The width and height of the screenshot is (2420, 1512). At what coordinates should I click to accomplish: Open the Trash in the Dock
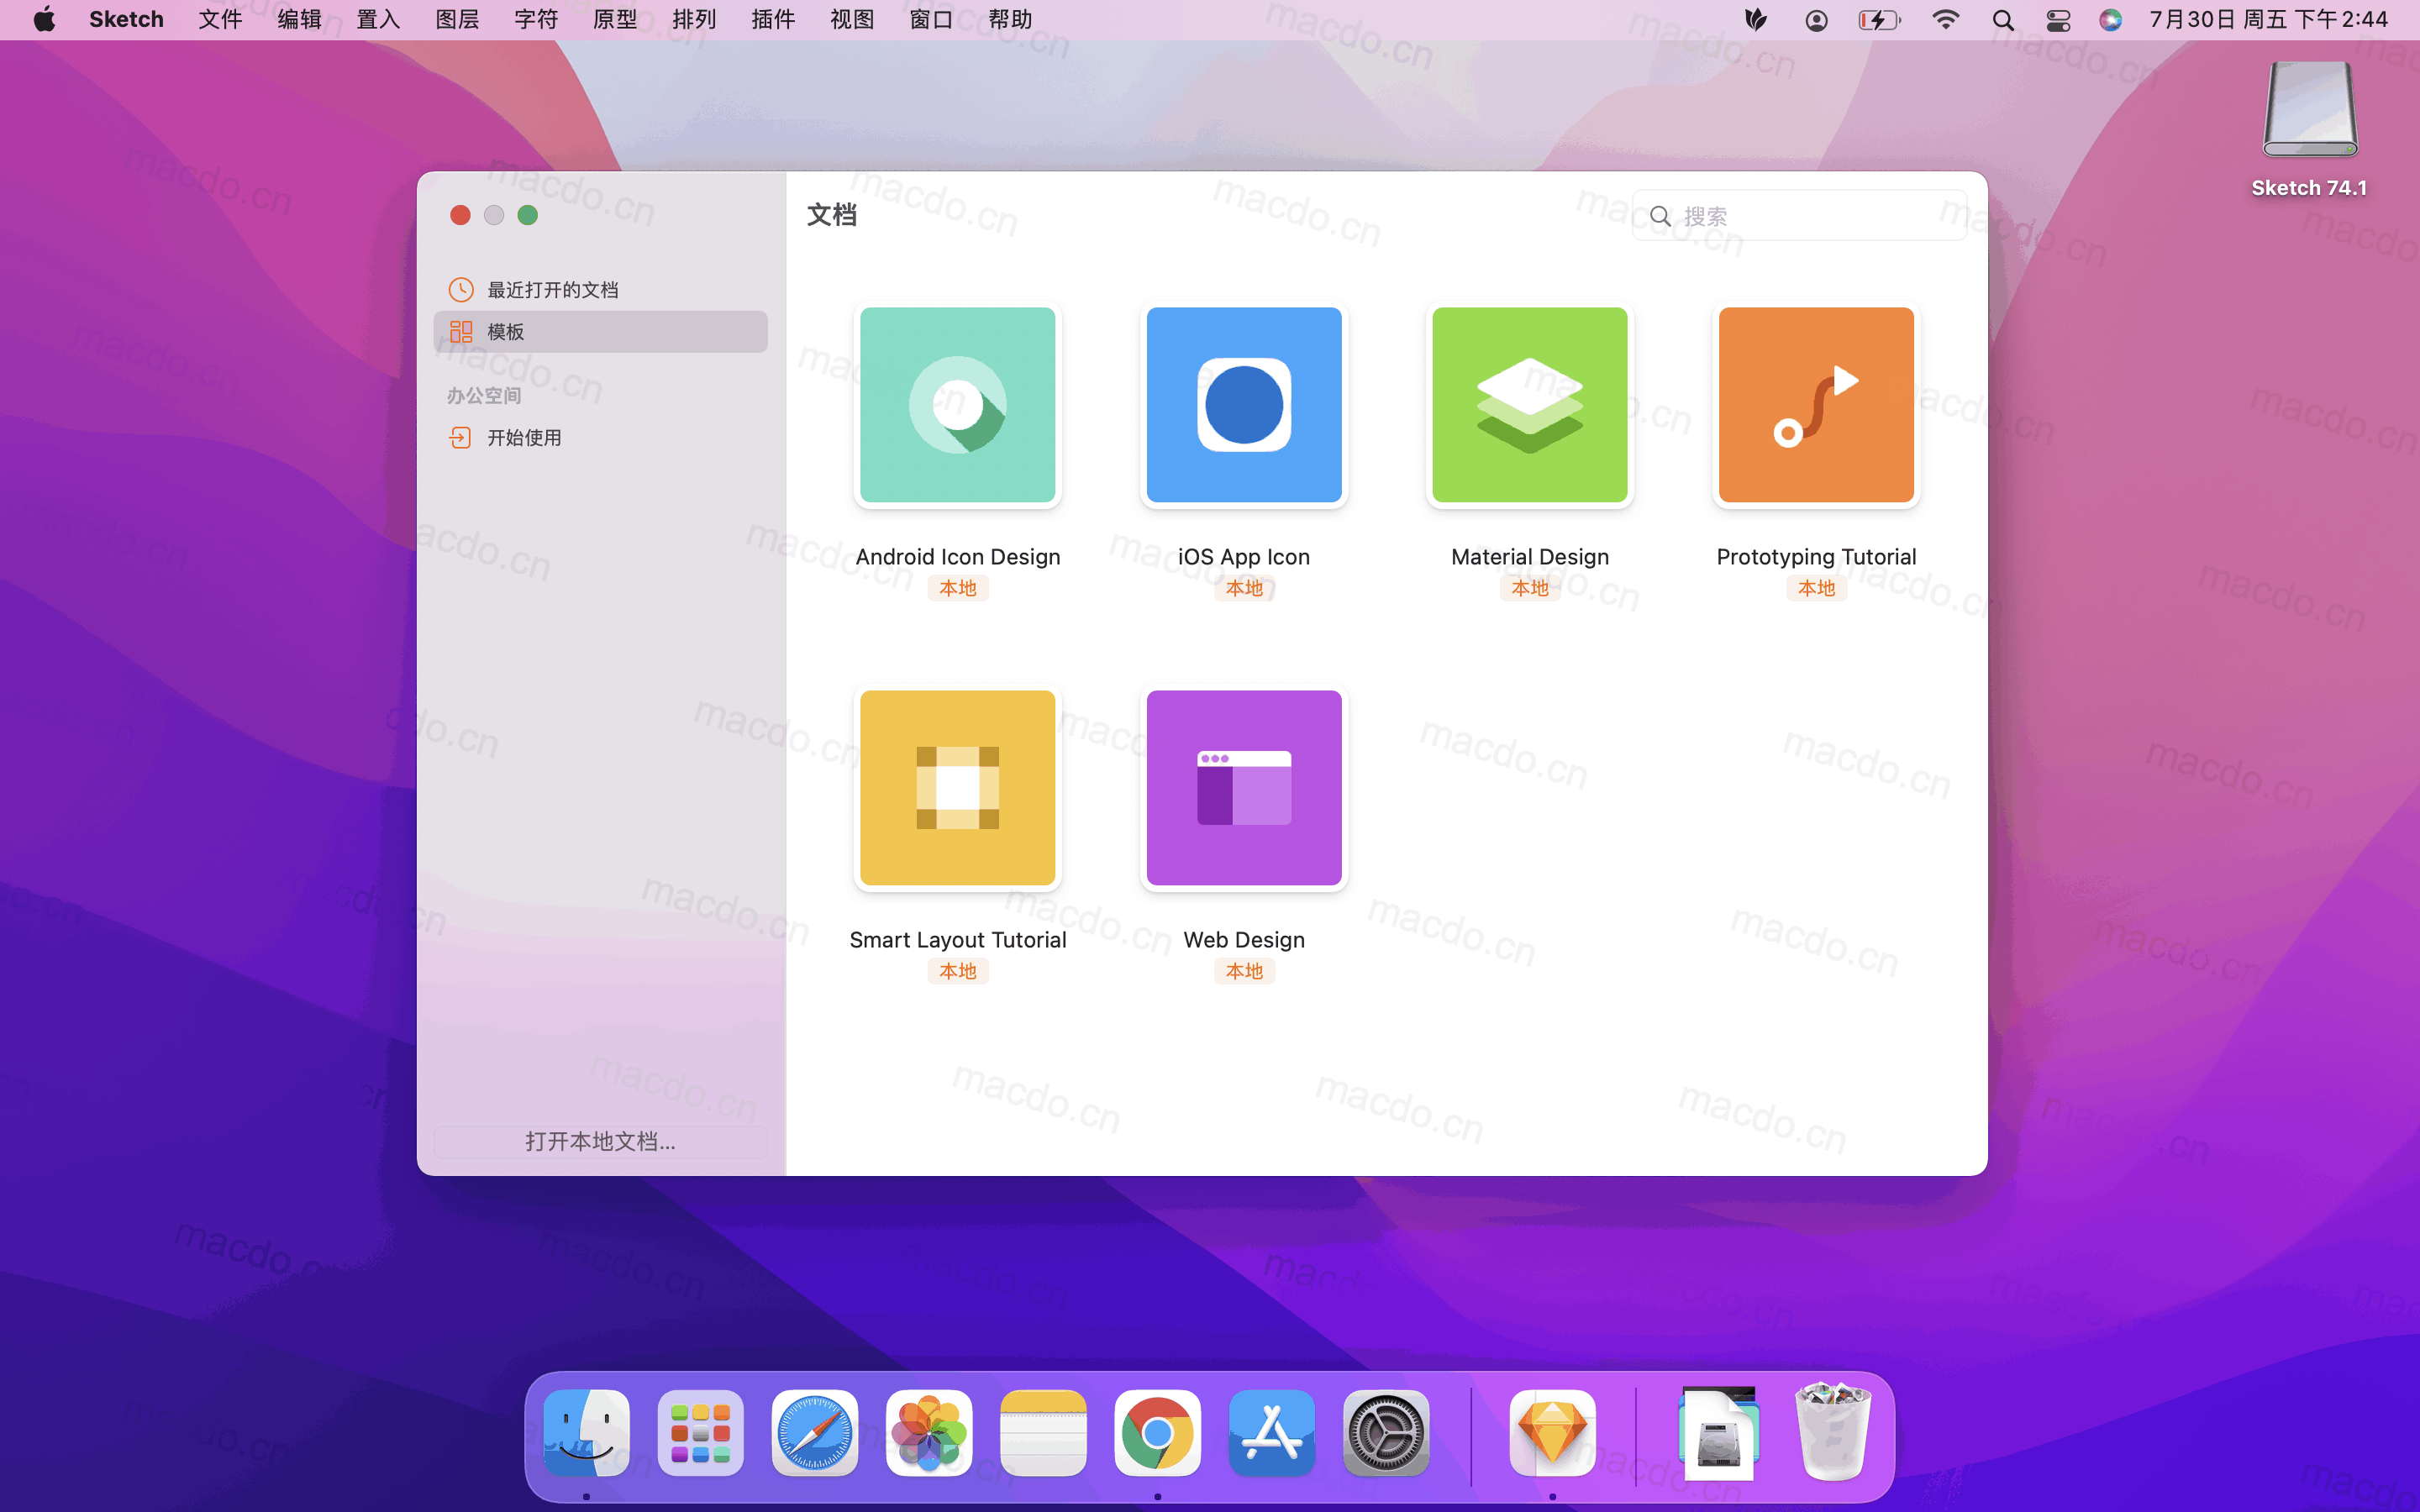1833,1432
